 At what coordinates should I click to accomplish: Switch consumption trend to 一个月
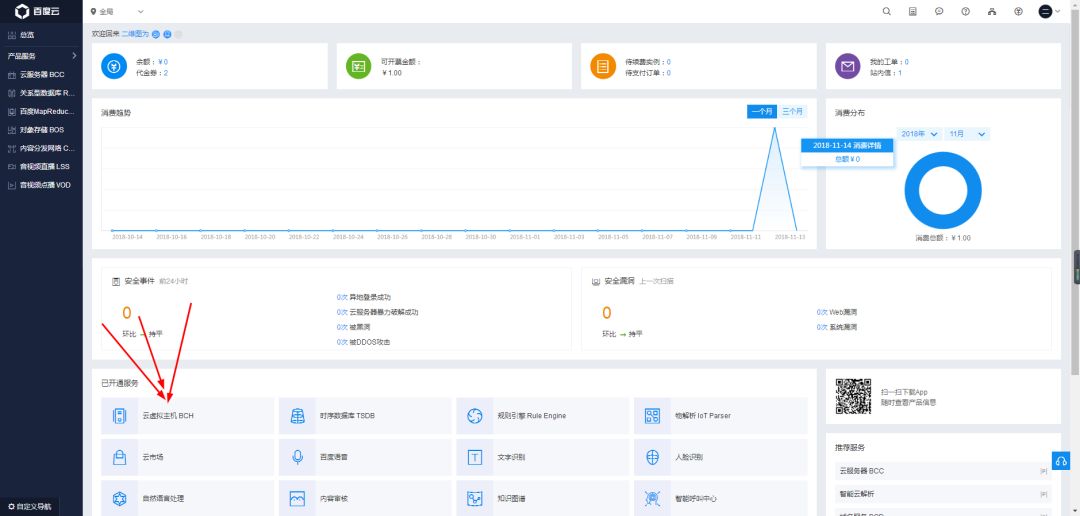(x=761, y=112)
